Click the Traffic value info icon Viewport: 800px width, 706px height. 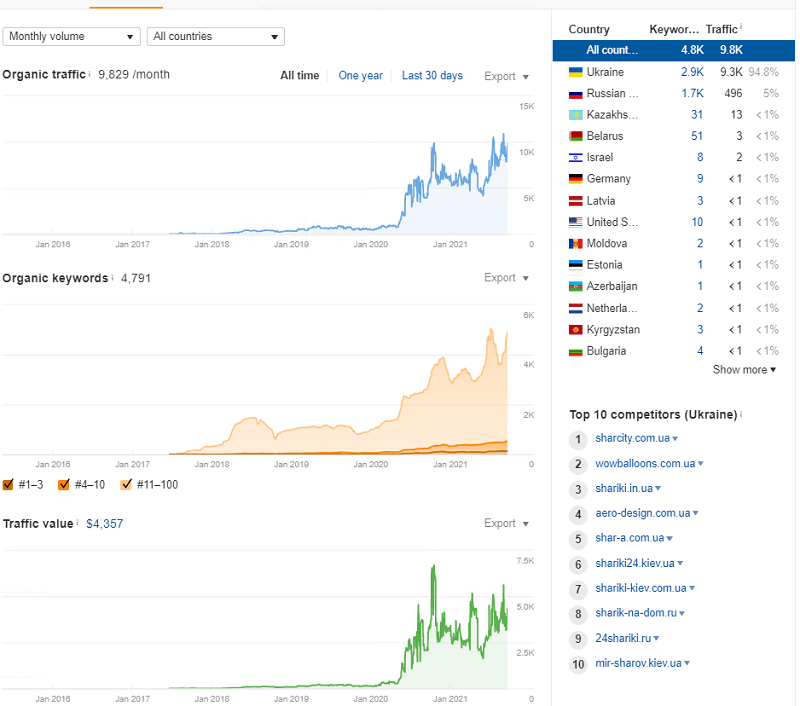point(77,523)
